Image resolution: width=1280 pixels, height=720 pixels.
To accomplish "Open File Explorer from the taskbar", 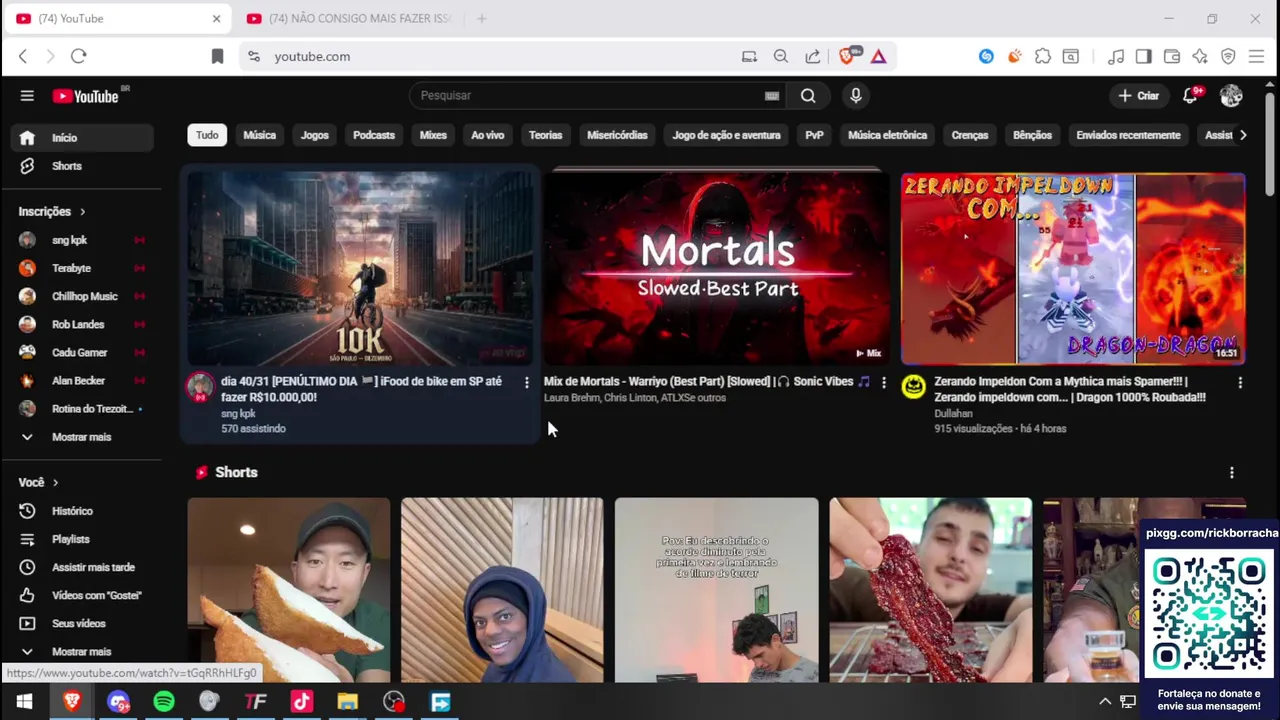I will [x=347, y=702].
